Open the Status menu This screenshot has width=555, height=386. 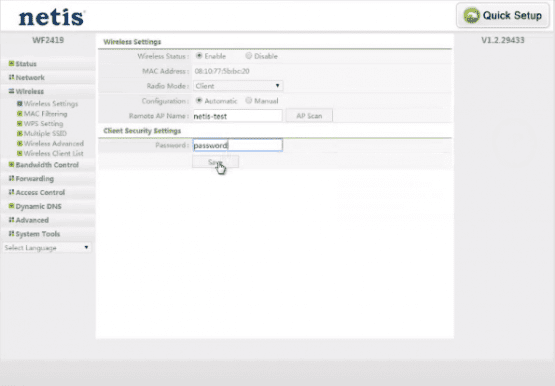pyautogui.click(x=26, y=64)
